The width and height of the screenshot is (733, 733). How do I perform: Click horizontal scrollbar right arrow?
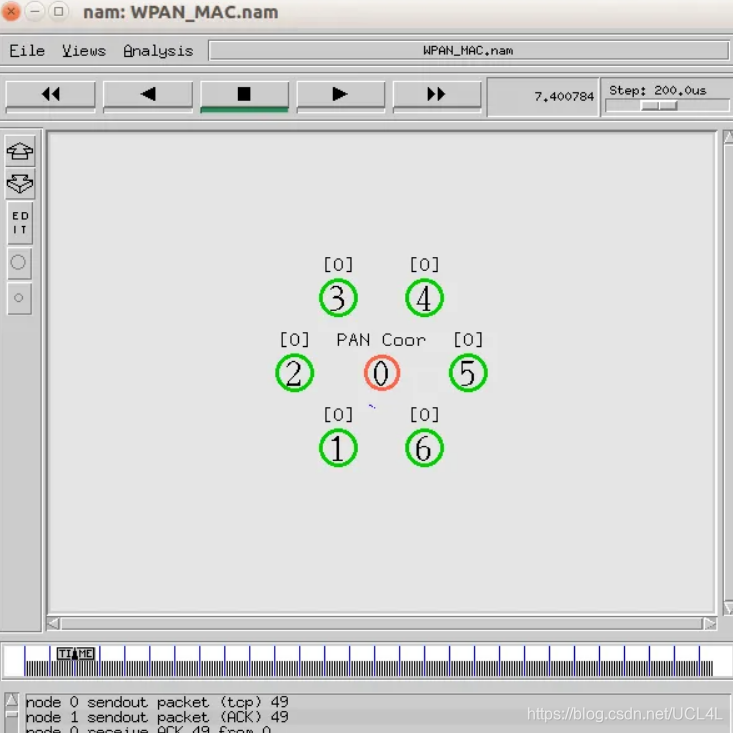click(710, 624)
